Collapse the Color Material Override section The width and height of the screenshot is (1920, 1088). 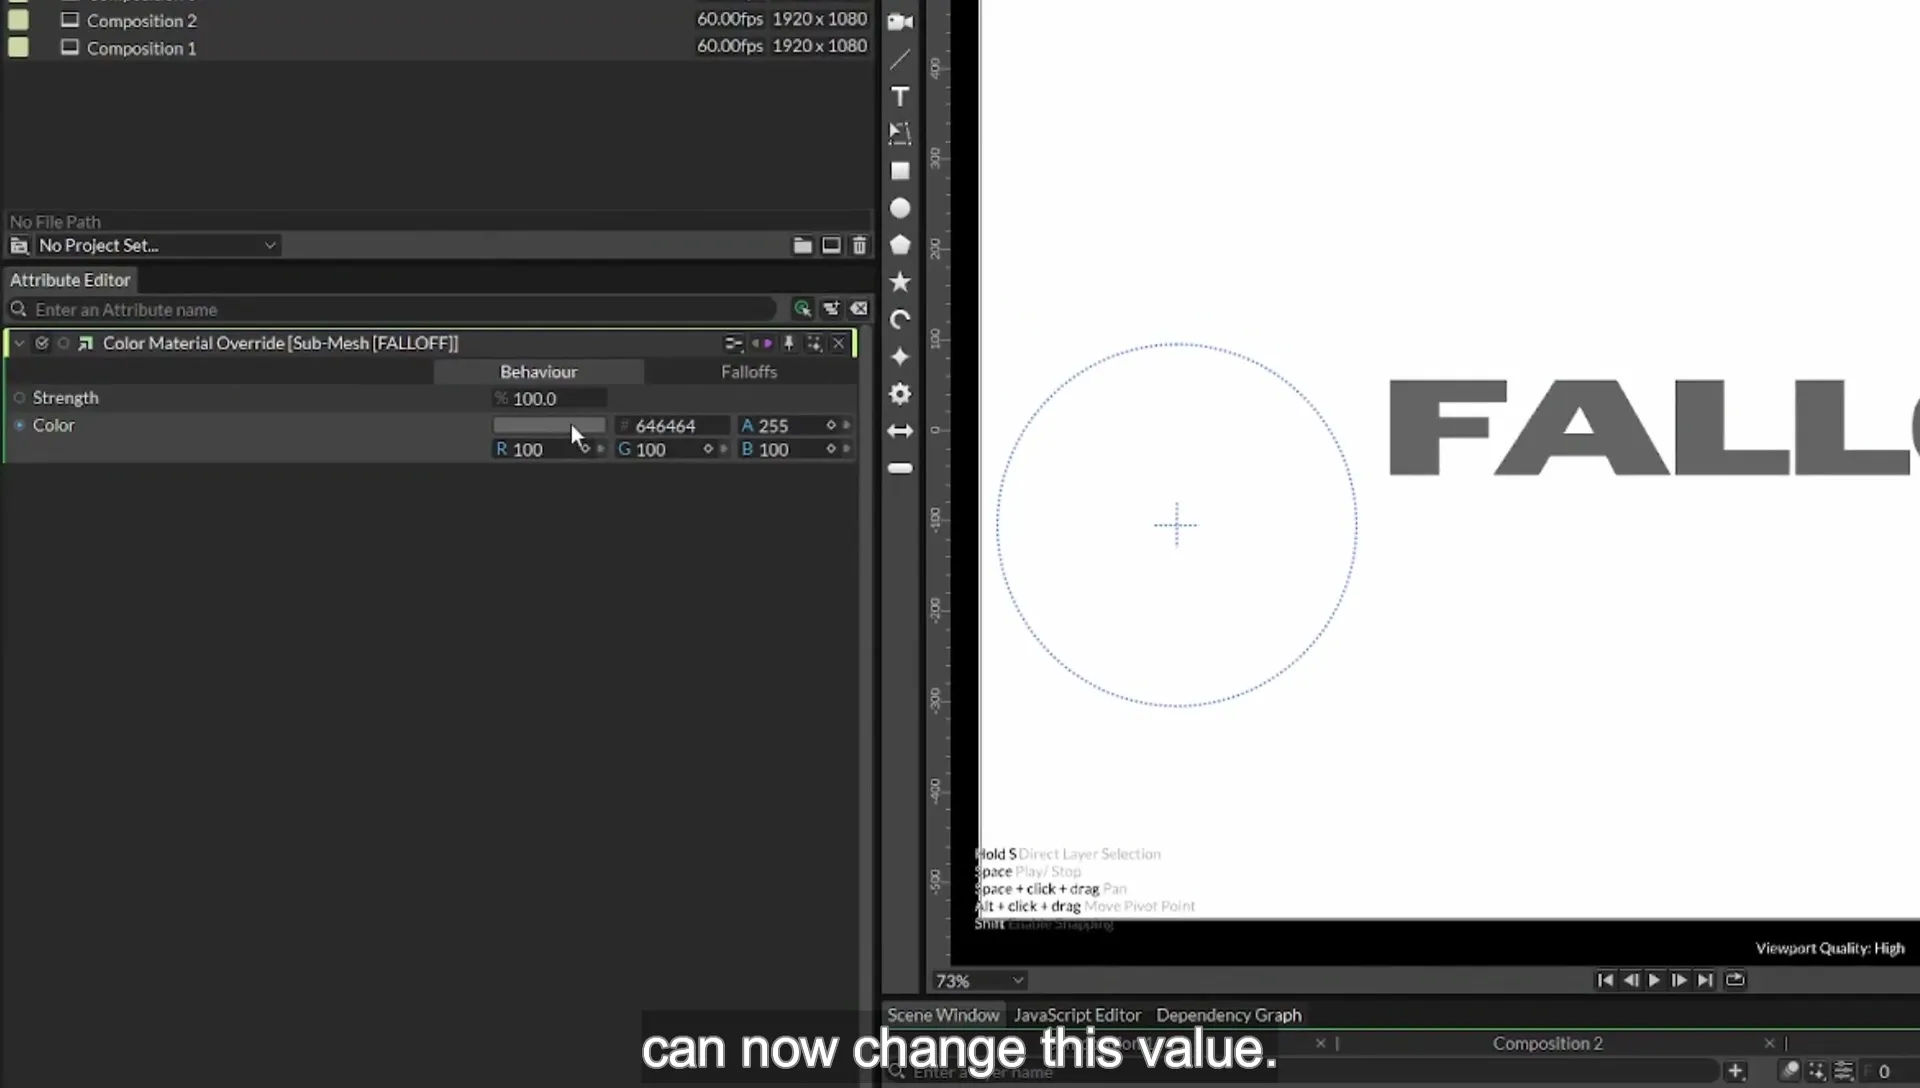(19, 343)
